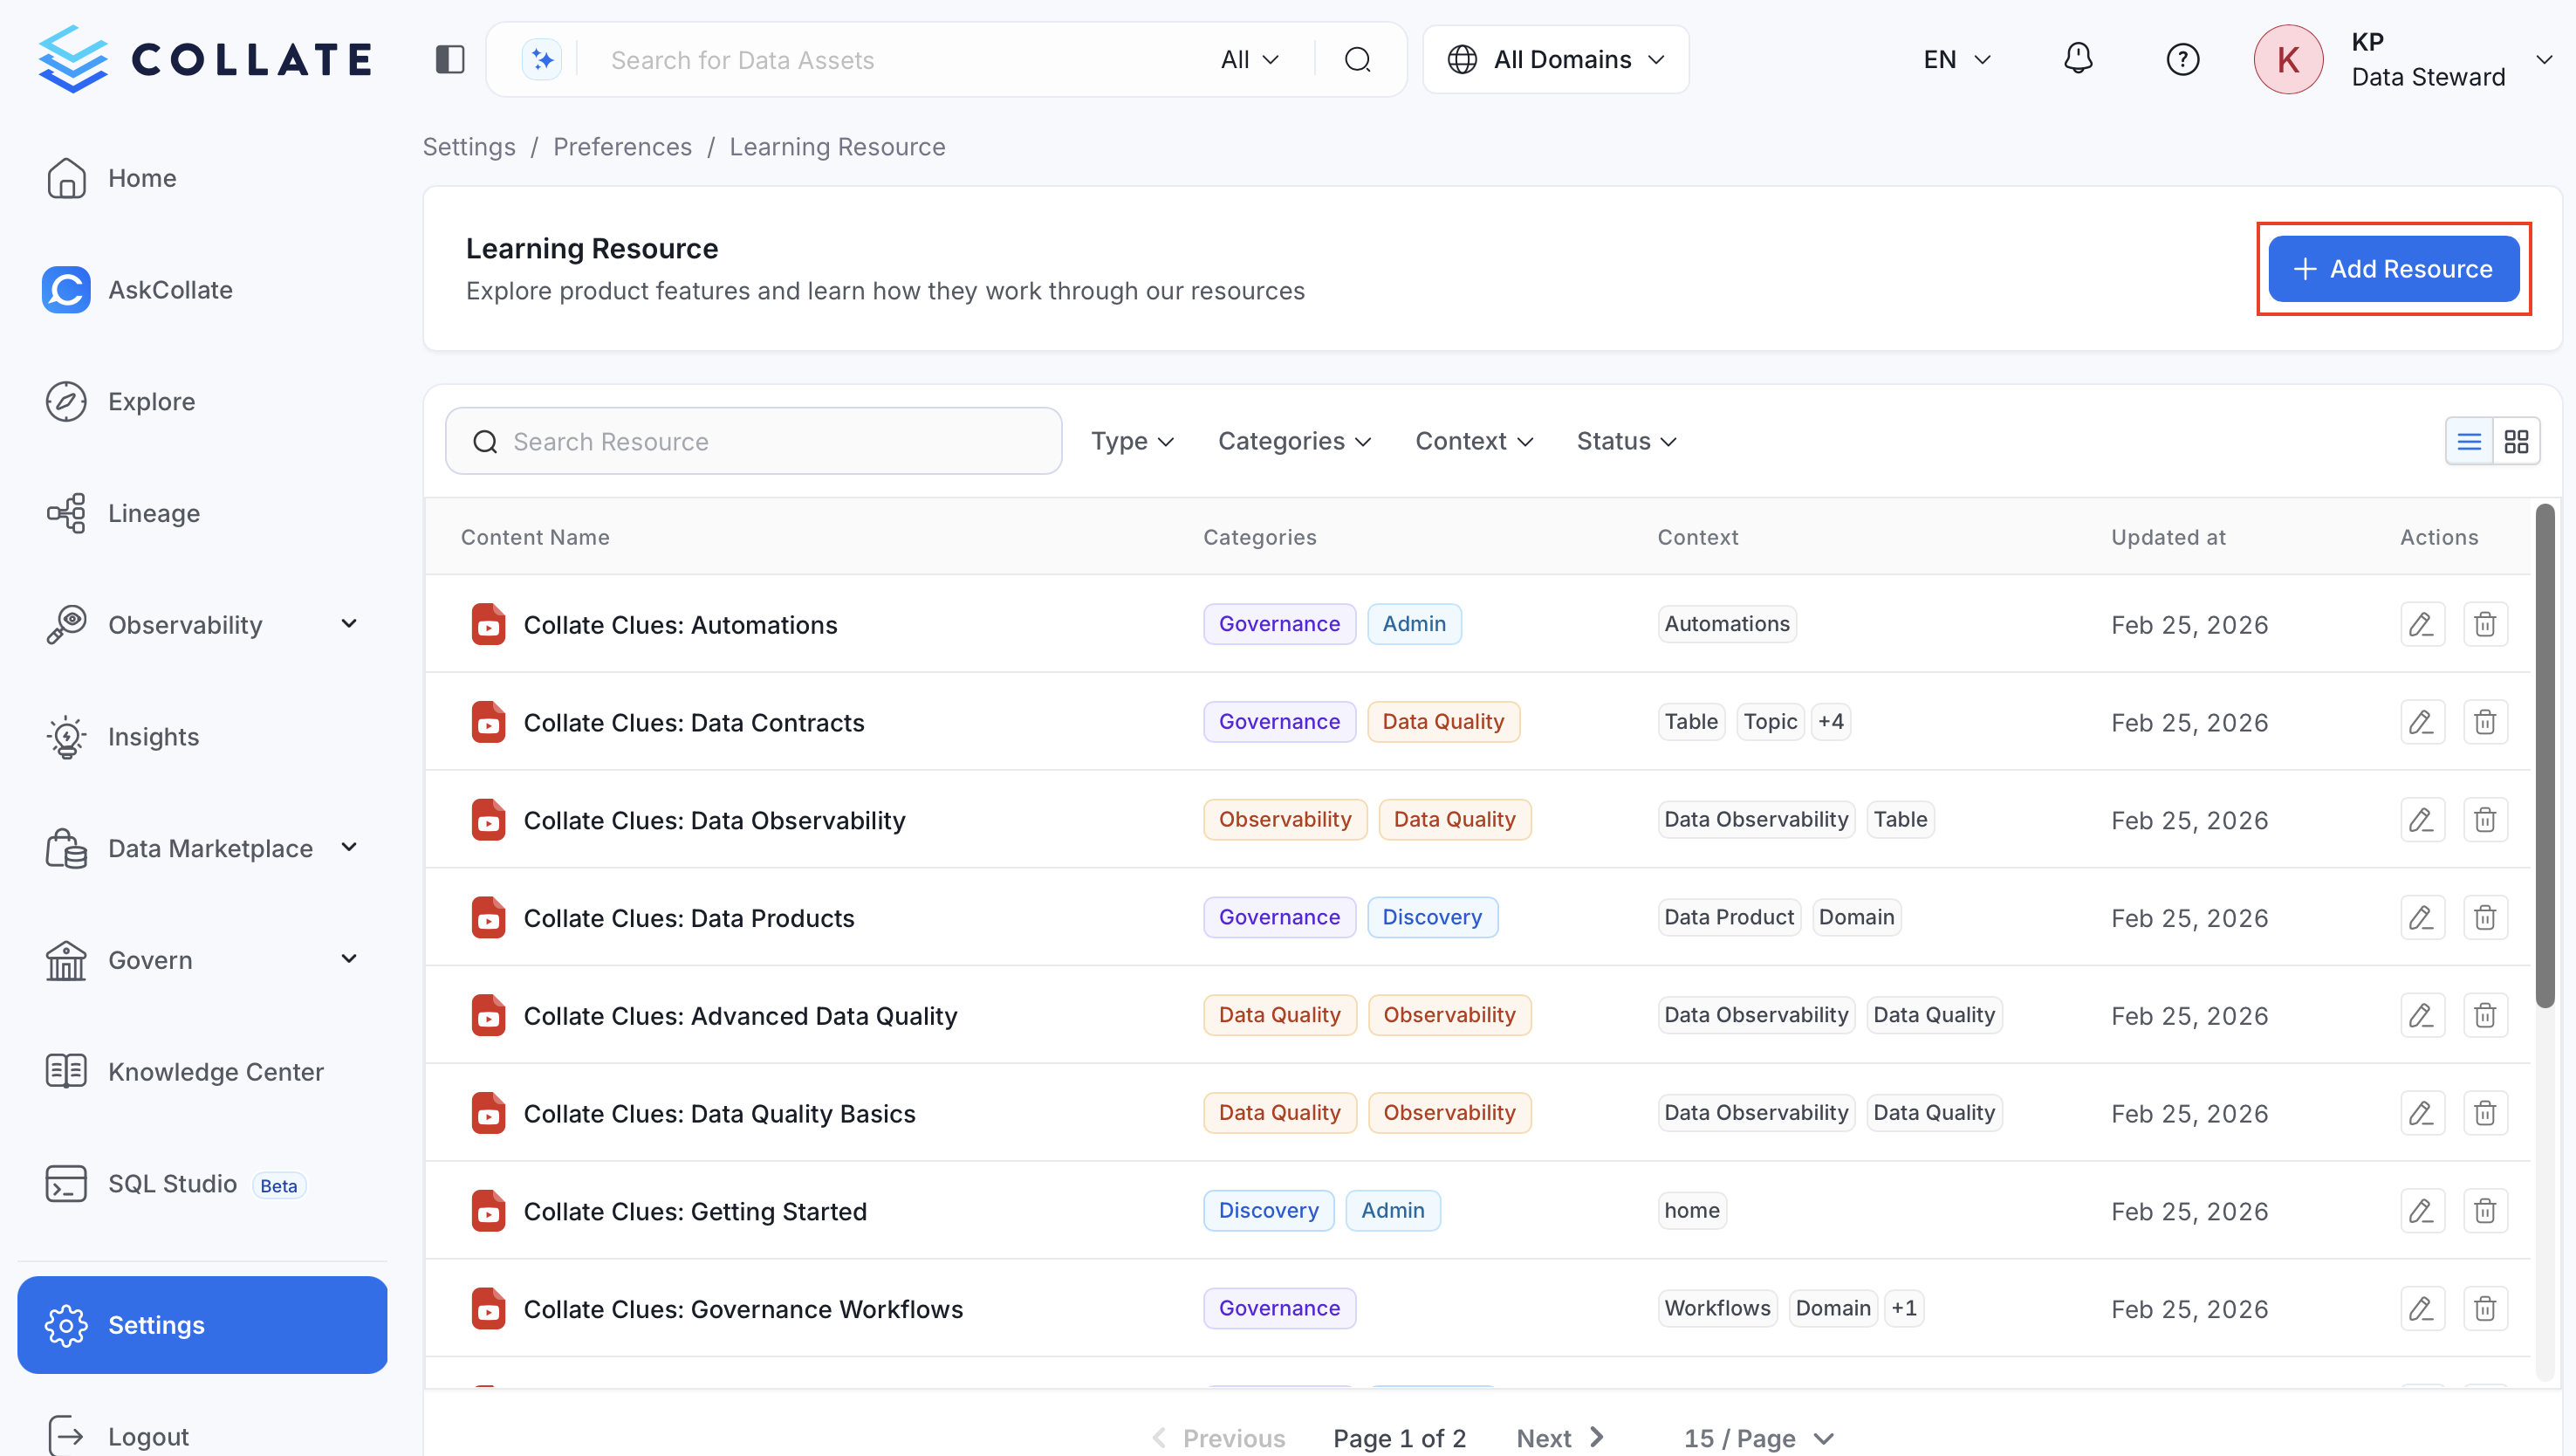Click the AI sparkle search icon
This screenshot has height=1456, width=2576.
point(542,60)
